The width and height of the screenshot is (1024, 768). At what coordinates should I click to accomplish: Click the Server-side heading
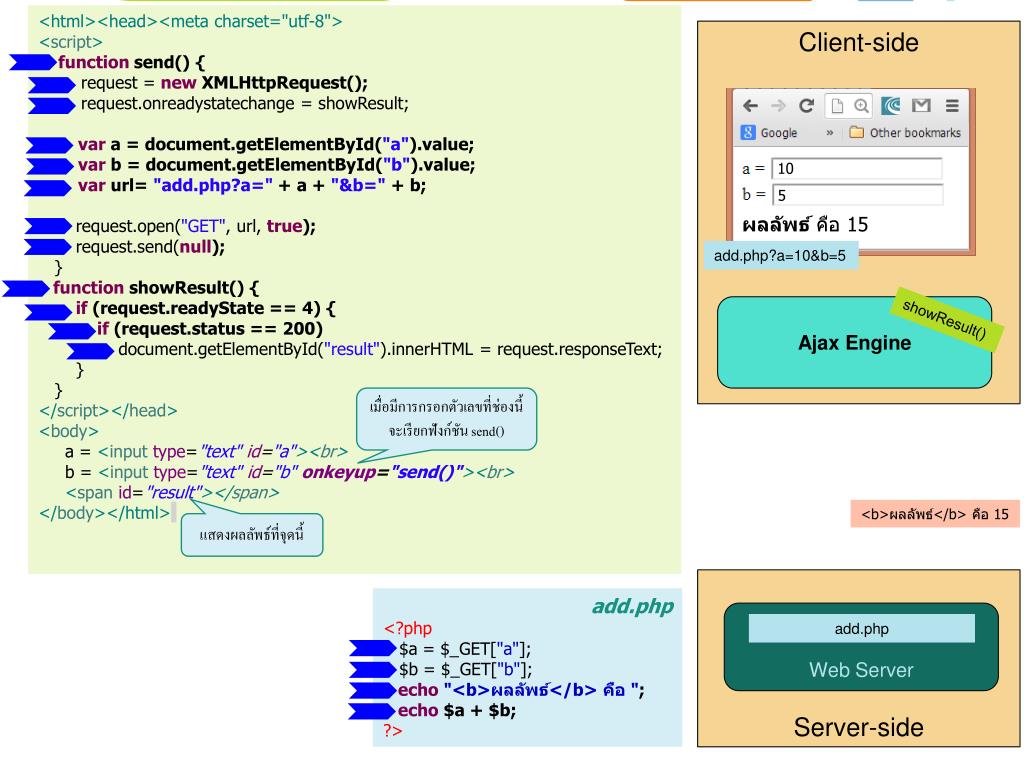pyautogui.click(x=858, y=727)
